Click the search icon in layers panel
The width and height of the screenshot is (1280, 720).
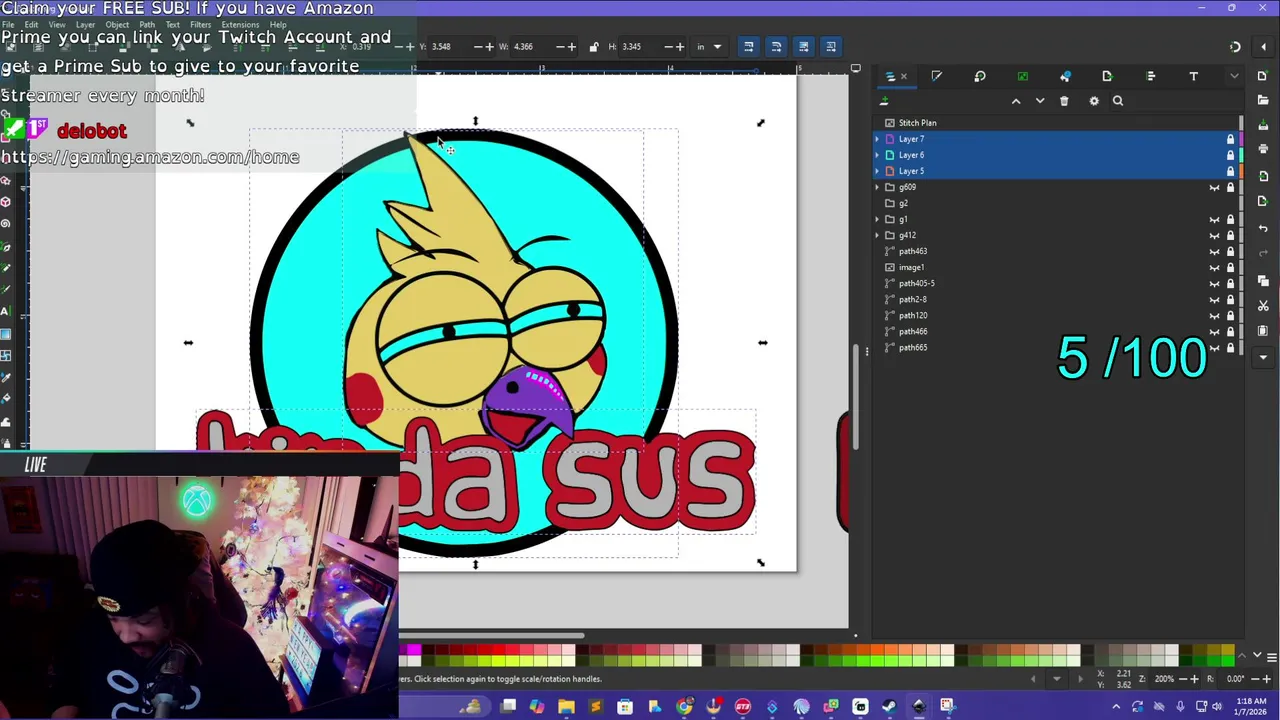(1118, 101)
